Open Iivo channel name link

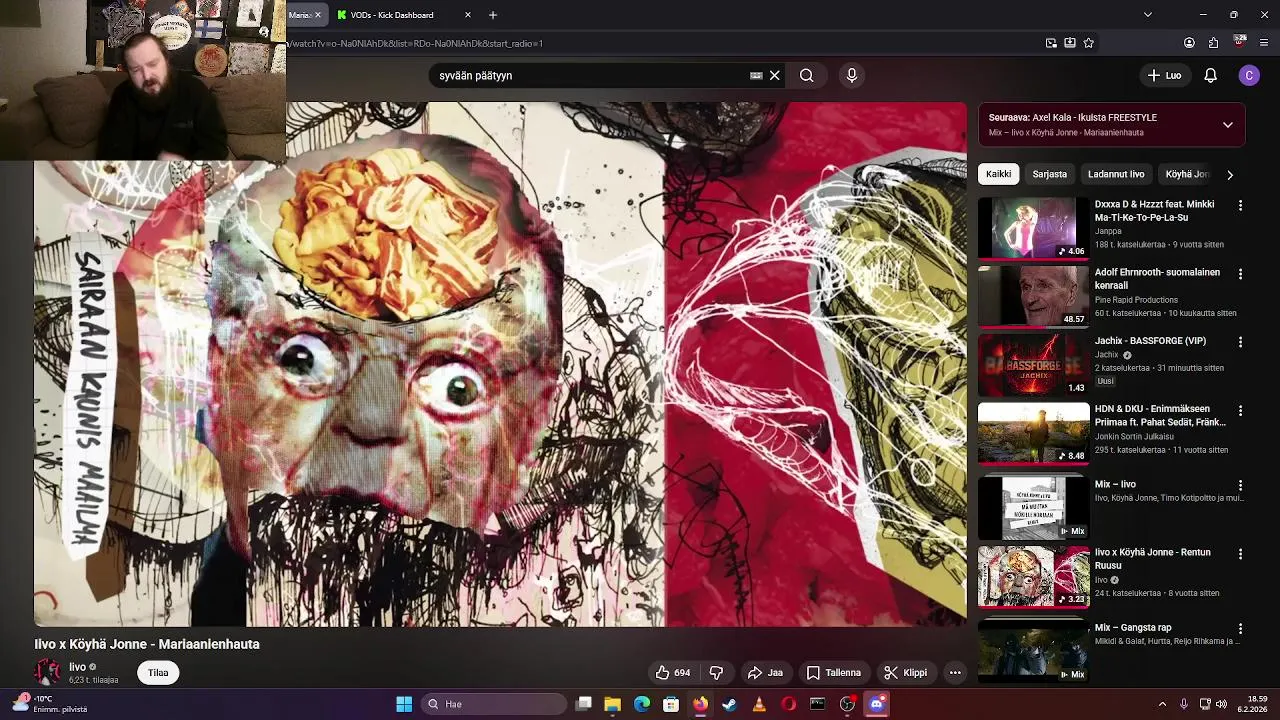[77, 667]
